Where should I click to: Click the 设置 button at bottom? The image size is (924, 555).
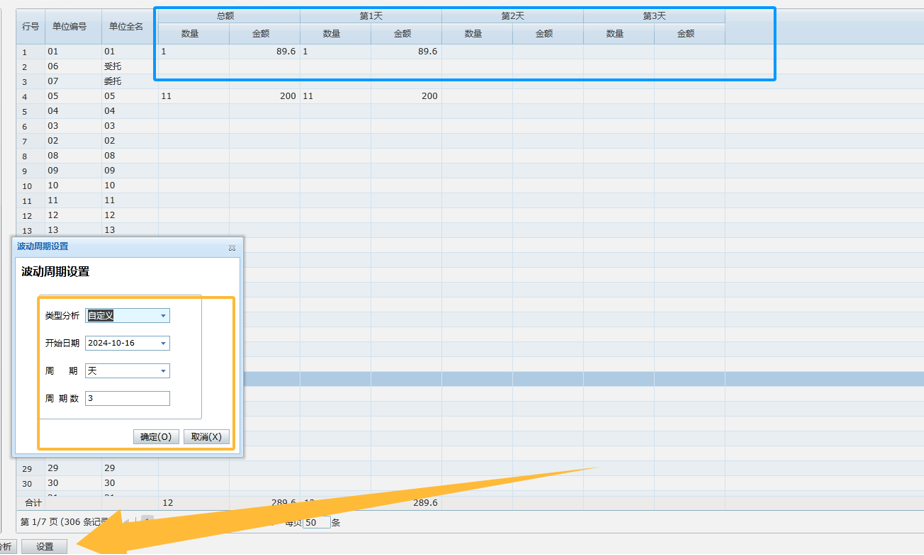[45, 547]
